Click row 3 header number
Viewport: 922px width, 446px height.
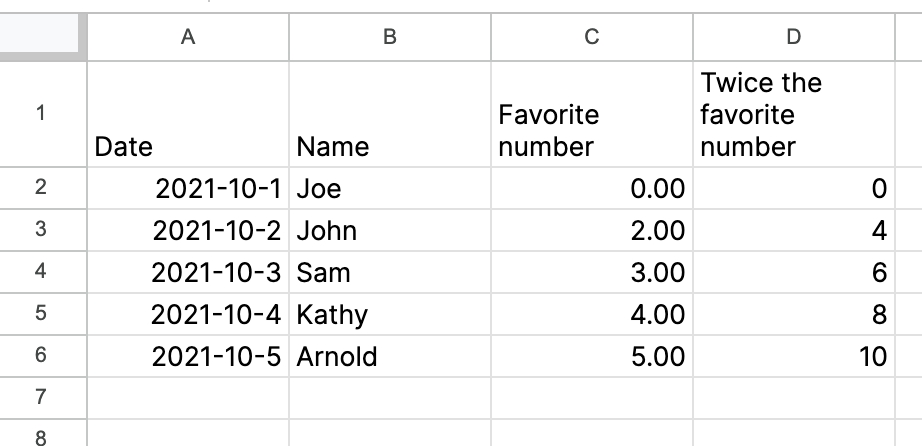pyautogui.click(x=40, y=229)
